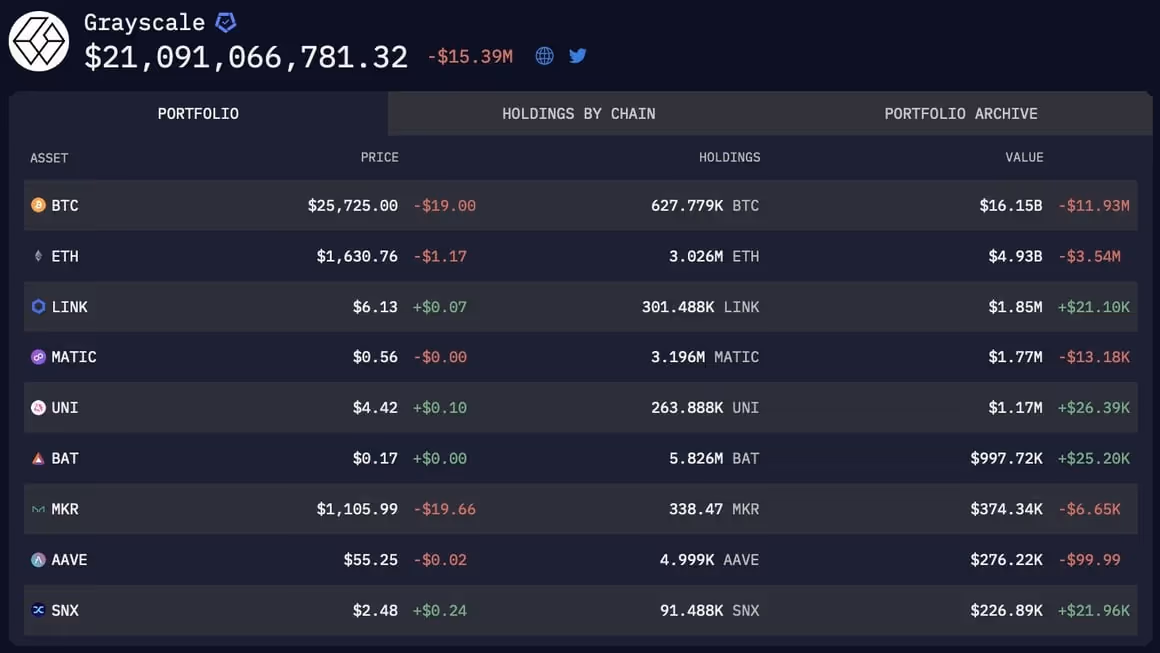Click the Maker (MKR) token icon
The image size is (1160, 653).
pos(37,508)
